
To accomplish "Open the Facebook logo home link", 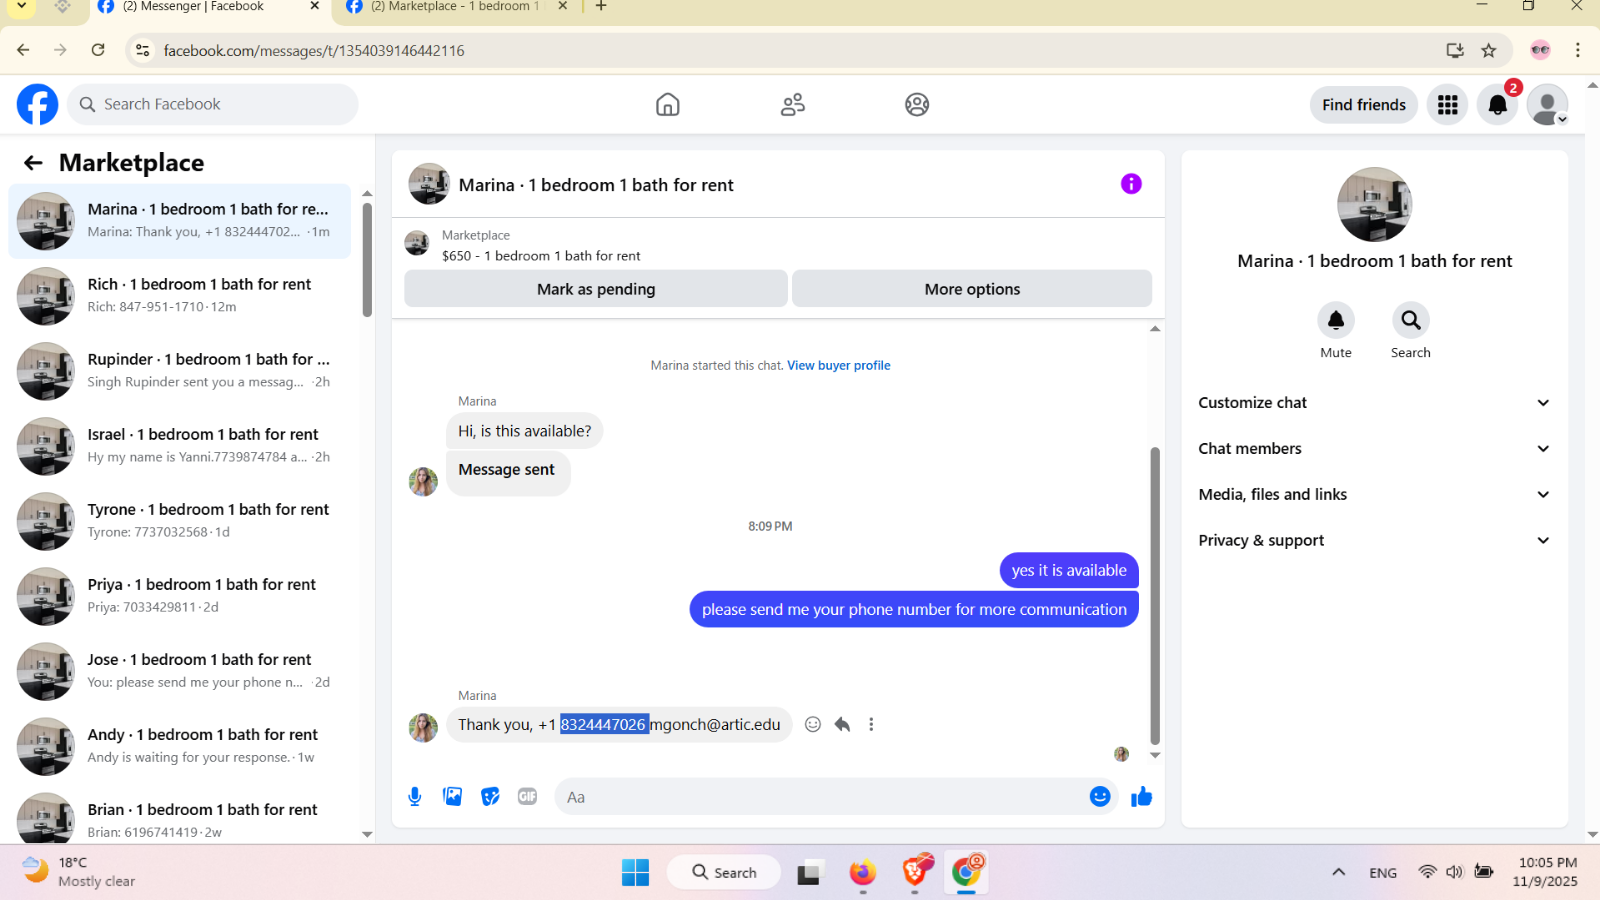I will [x=38, y=104].
